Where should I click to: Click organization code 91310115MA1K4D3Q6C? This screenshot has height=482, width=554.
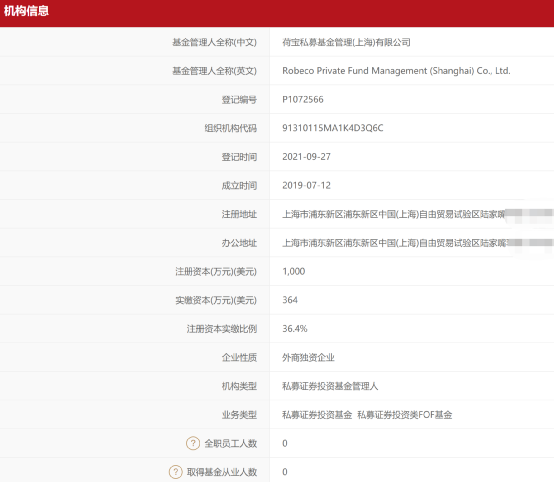(x=332, y=128)
